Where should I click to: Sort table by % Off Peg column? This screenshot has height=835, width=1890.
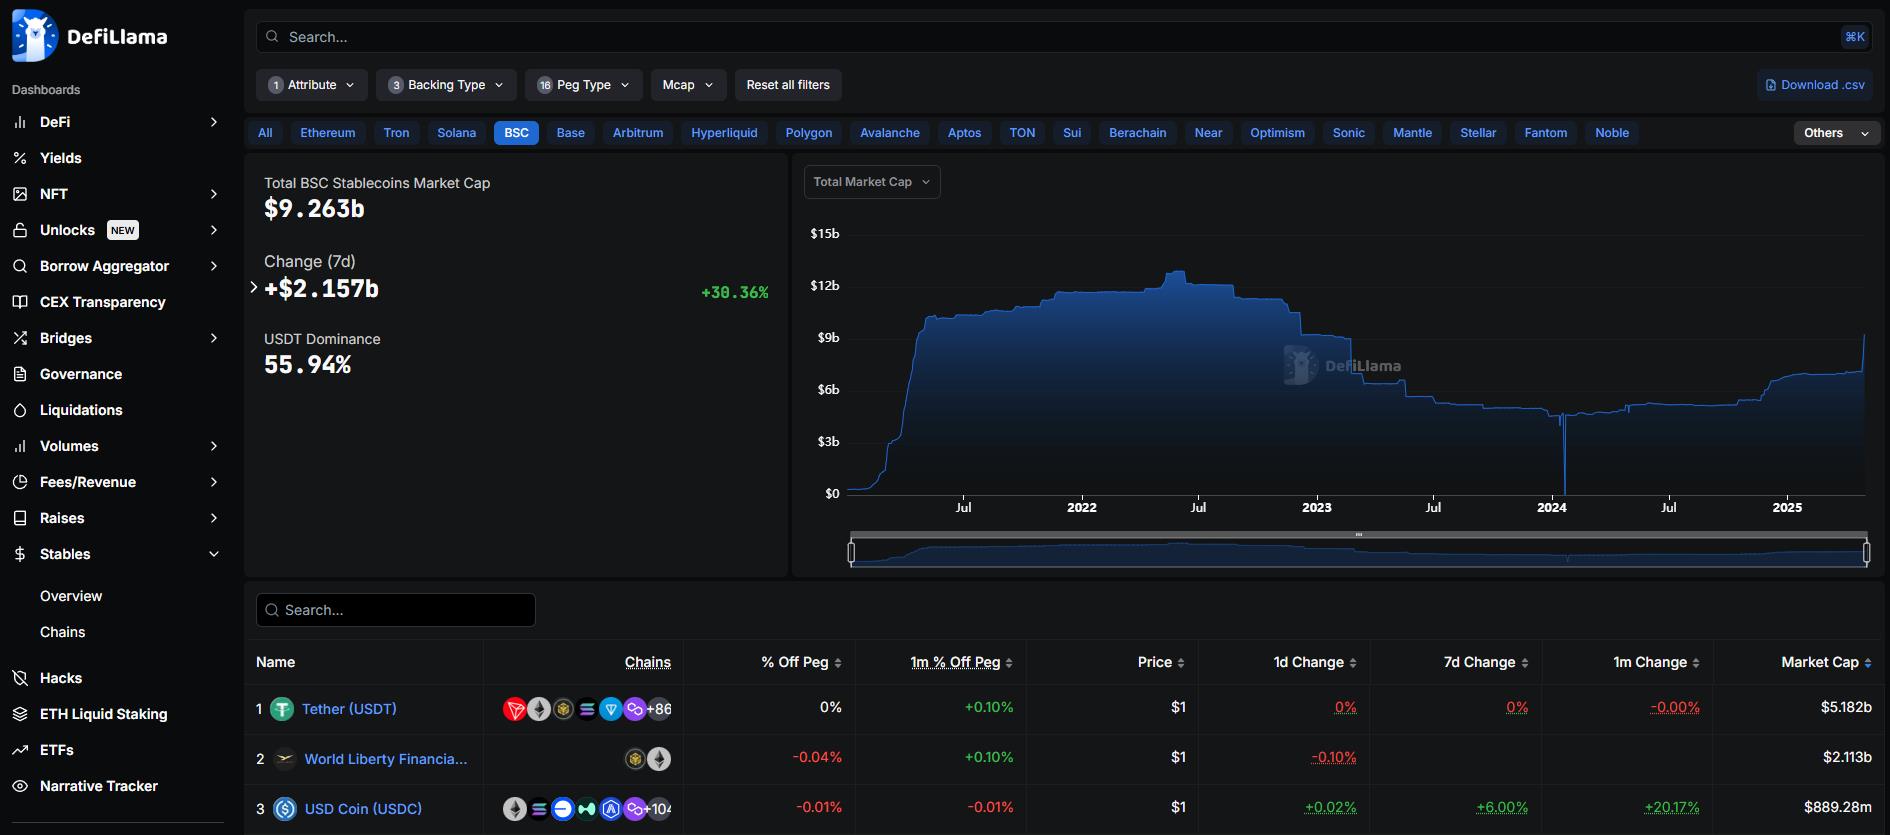801,662
